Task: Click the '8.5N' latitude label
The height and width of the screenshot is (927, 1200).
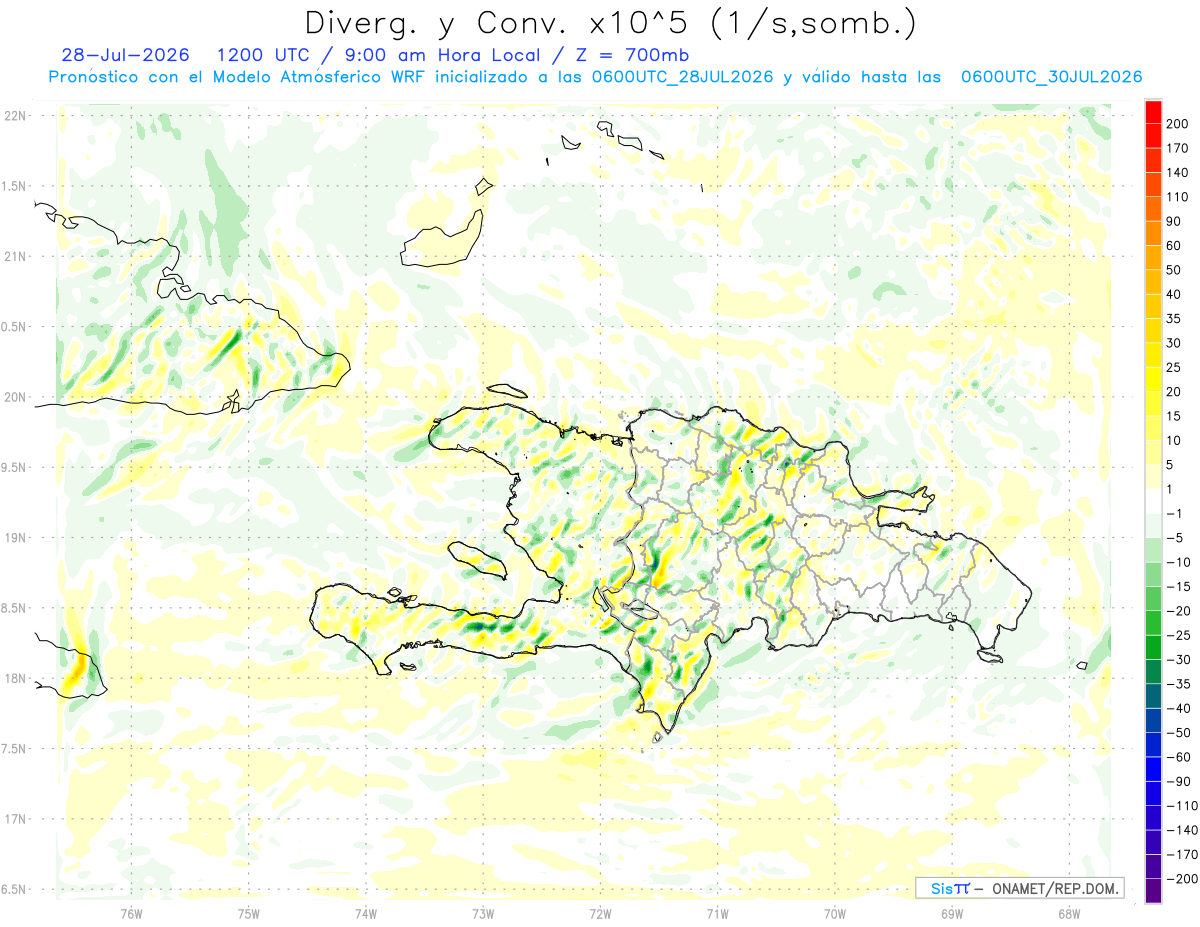Action: coord(15,608)
